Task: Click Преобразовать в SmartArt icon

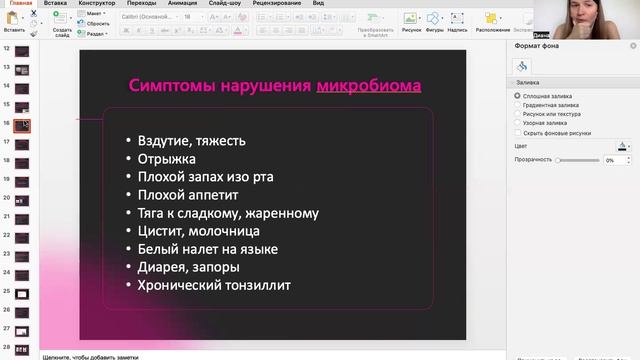Action: [373, 18]
